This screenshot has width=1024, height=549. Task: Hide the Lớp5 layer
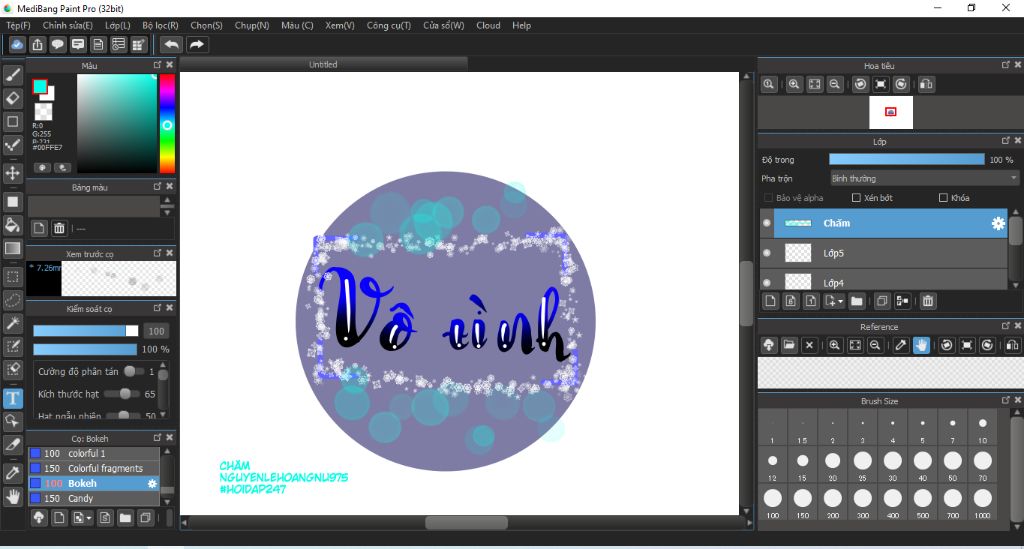coord(767,253)
